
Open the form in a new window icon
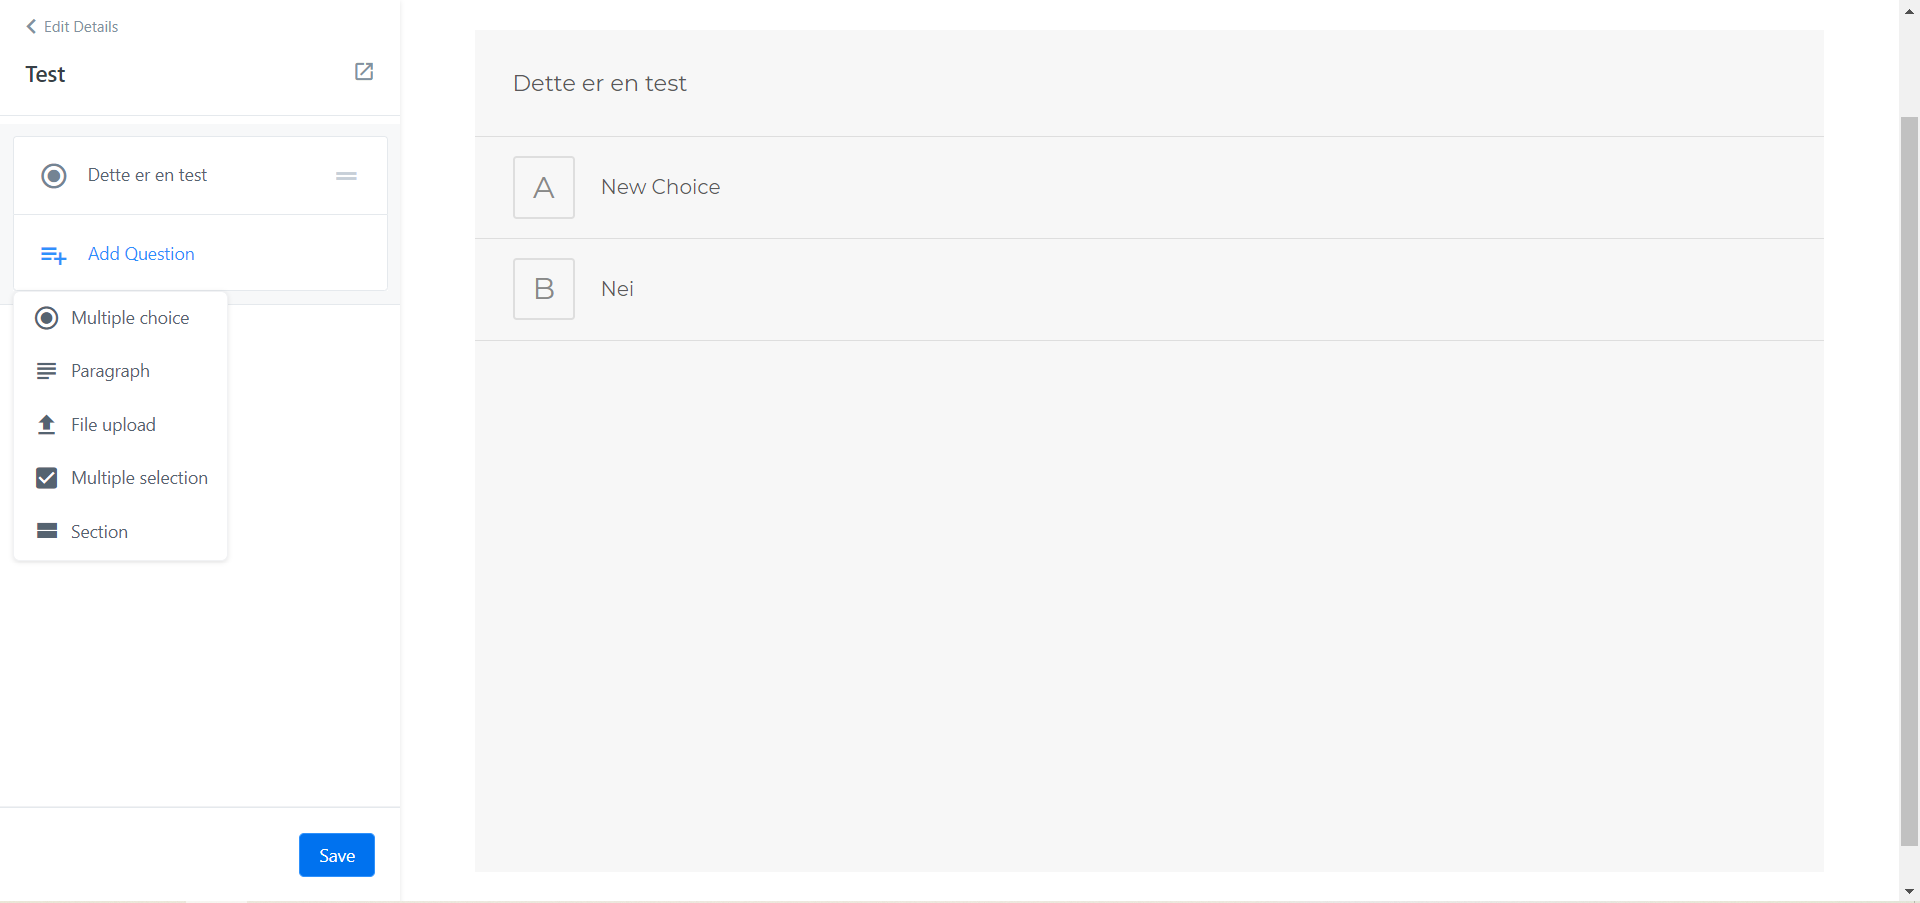point(364,72)
